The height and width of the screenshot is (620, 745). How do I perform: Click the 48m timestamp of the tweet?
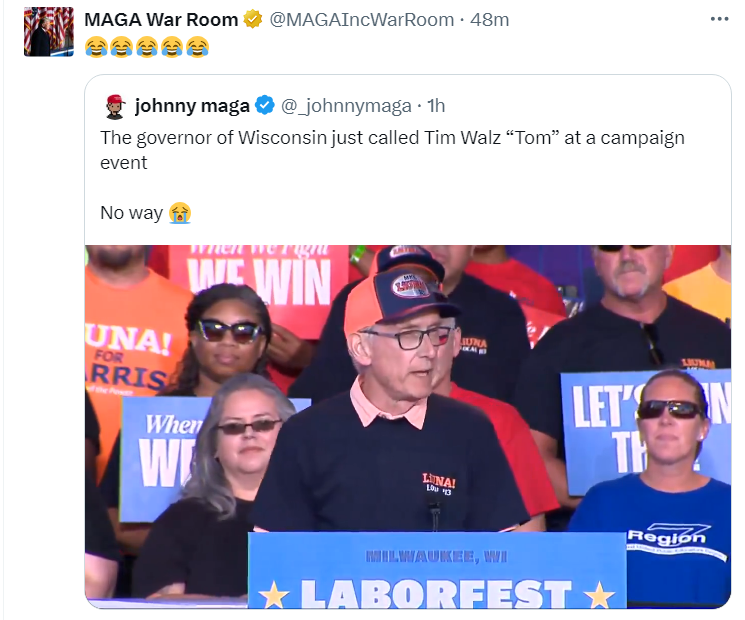(489, 19)
